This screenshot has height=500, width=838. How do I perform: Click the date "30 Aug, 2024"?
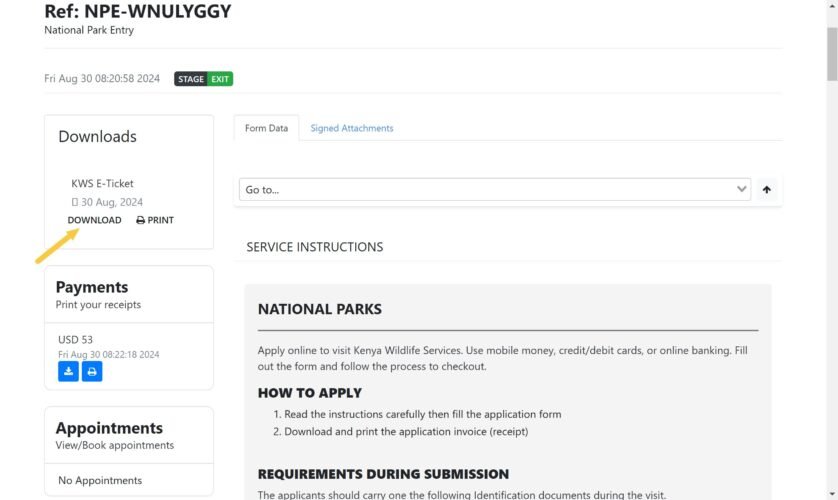coord(112,202)
